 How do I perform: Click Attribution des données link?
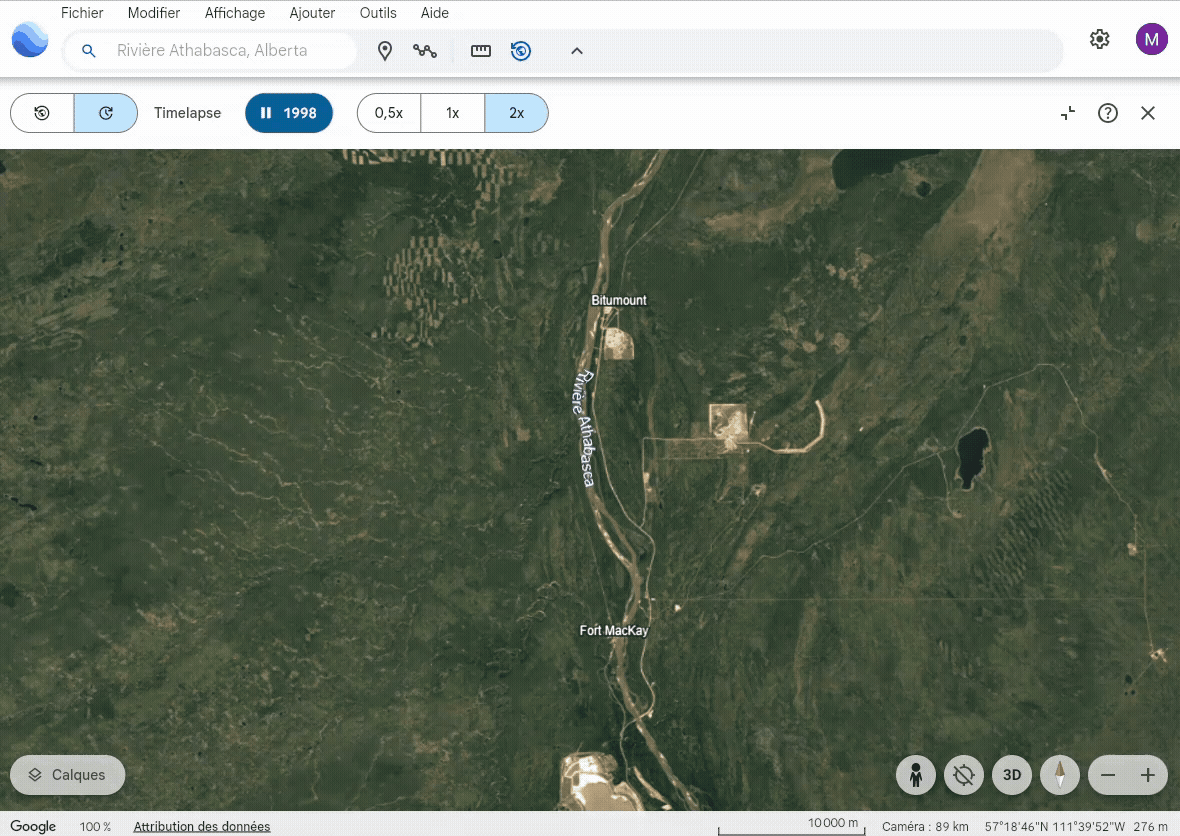pyautogui.click(x=202, y=827)
